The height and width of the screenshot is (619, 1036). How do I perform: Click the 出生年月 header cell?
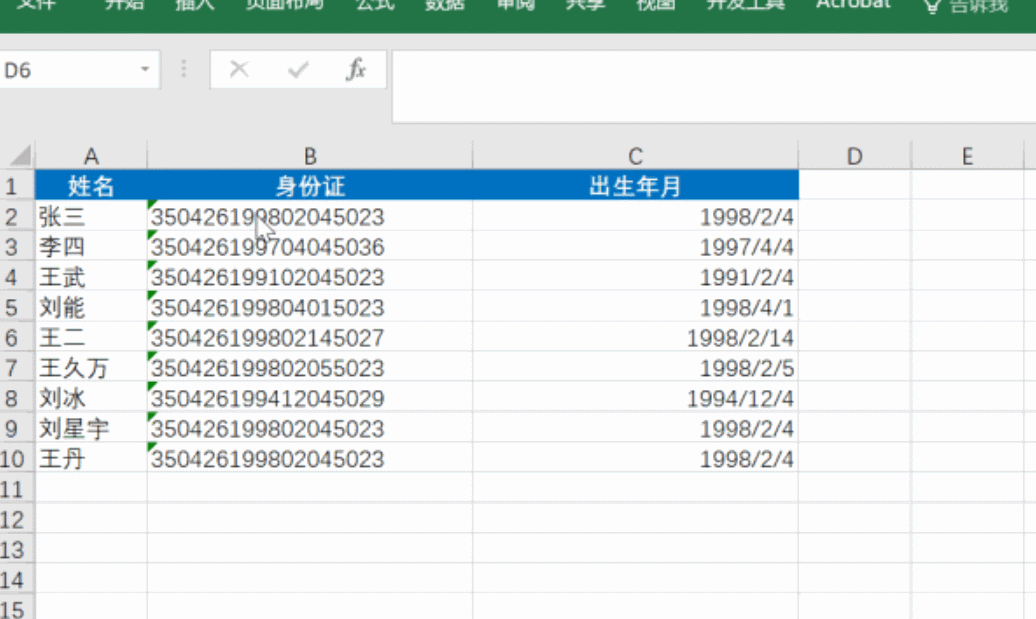[x=635, y=186]
